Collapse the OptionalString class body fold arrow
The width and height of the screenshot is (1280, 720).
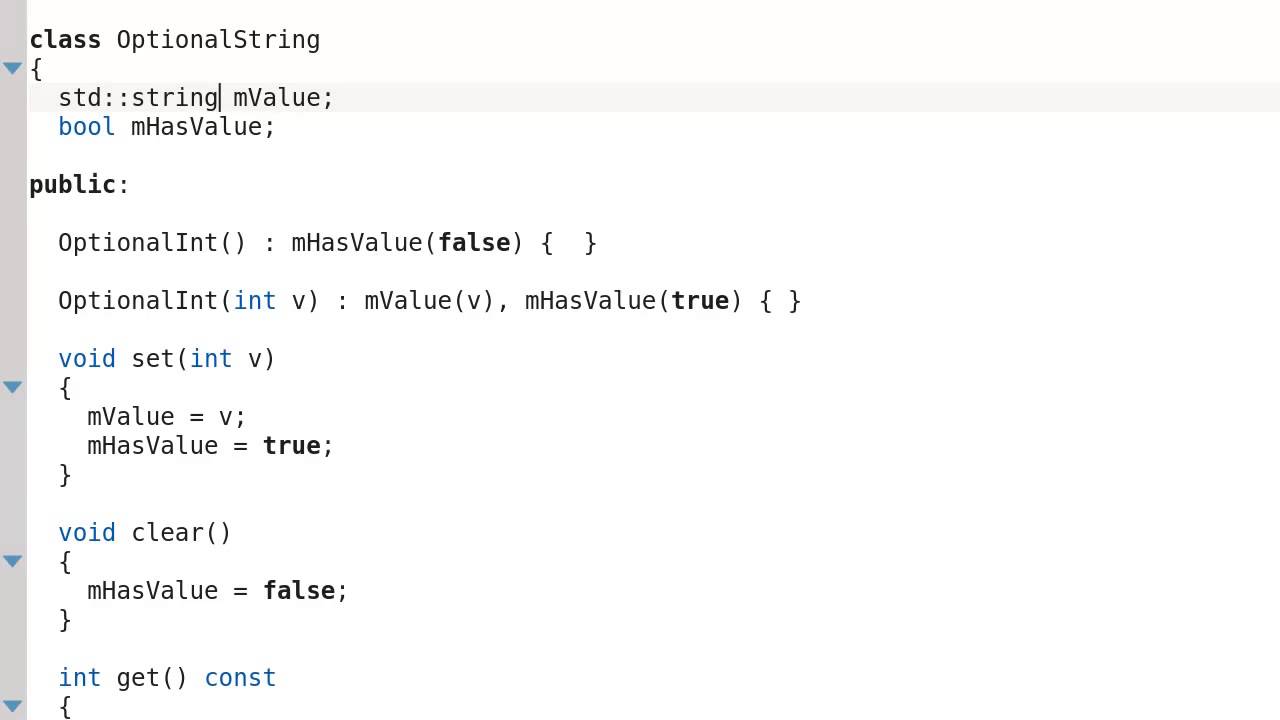(12, 68)
